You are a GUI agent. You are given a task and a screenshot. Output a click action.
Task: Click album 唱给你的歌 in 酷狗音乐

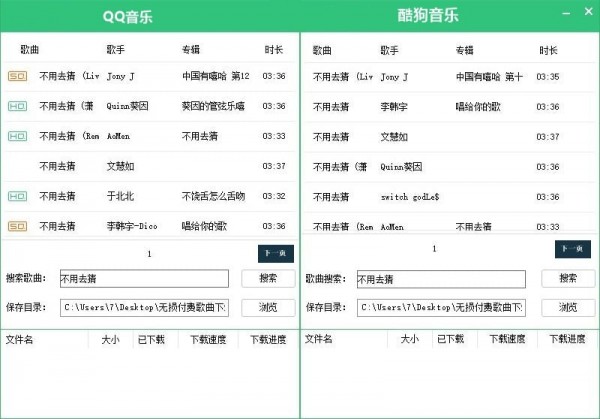pyautogui.click(x=478, y=107)
